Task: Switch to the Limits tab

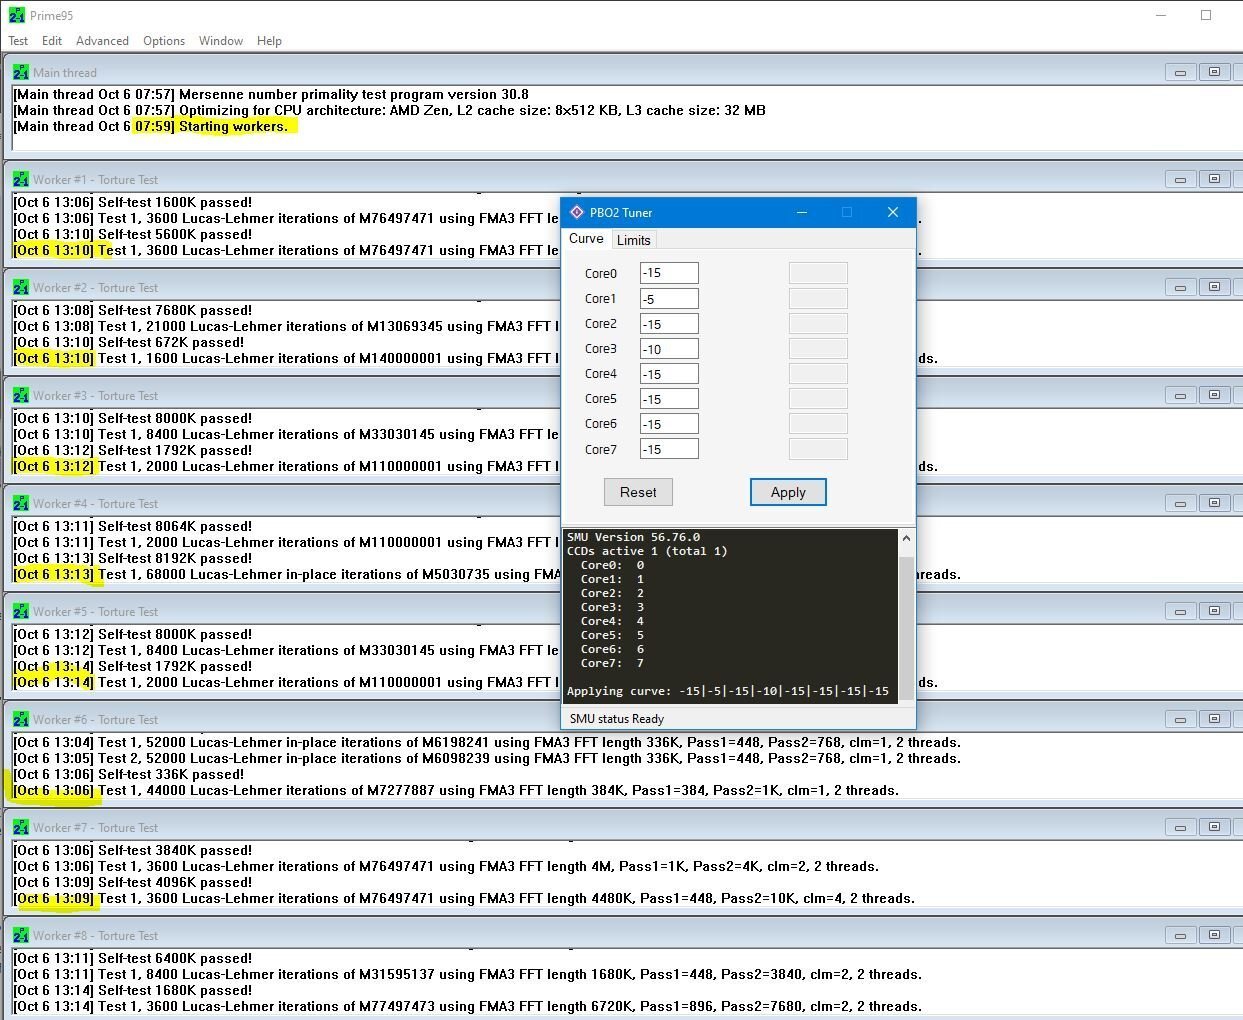Action: pyautogui.click(x=633, y=240)
